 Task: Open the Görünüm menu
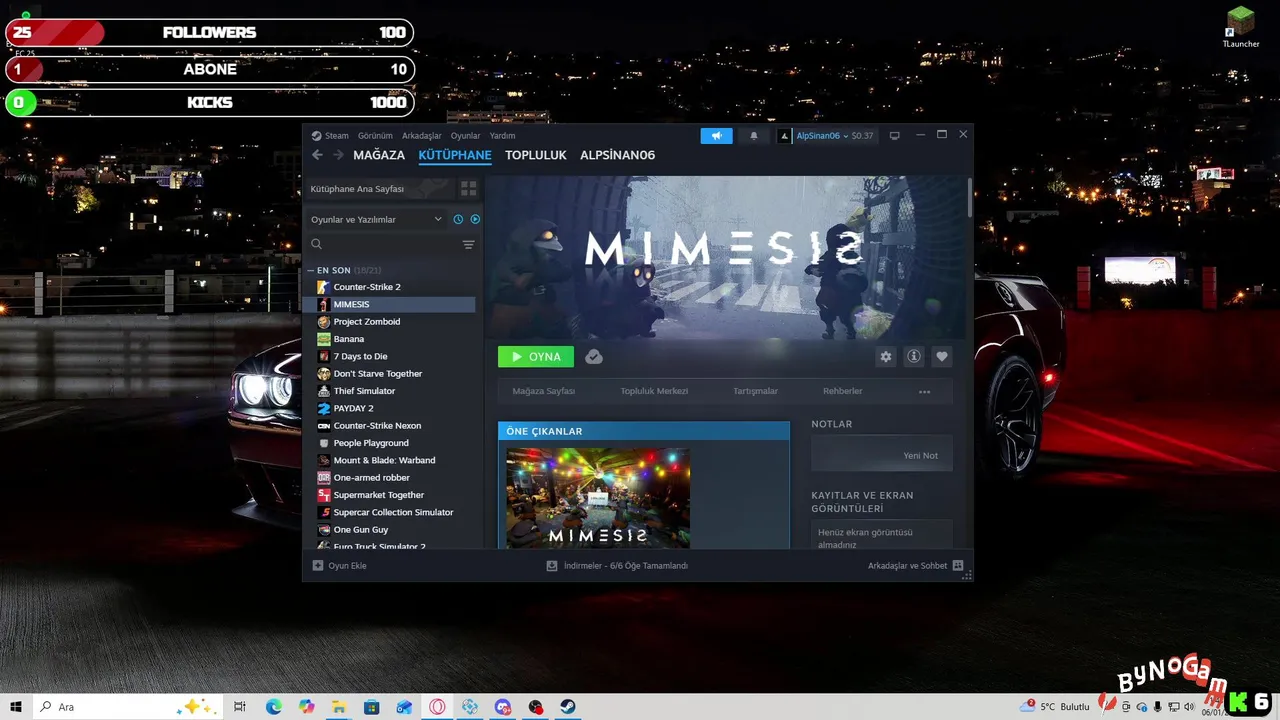coord(375,136)
